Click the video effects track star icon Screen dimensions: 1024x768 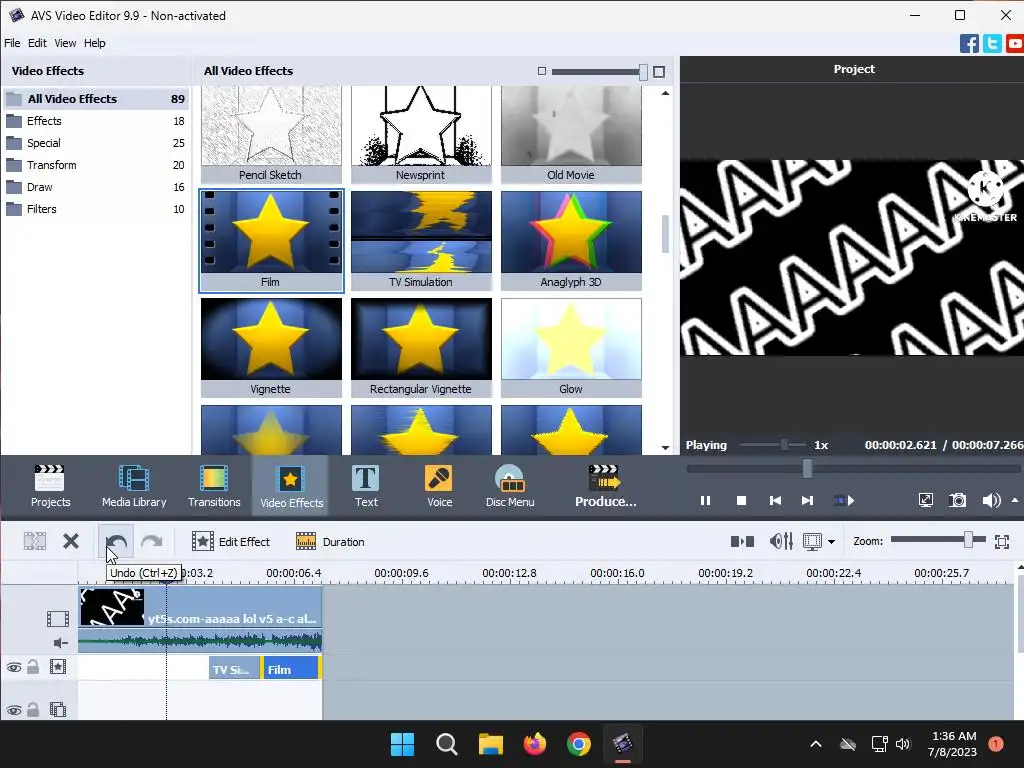pyautogui.click(x=57, y=667)
